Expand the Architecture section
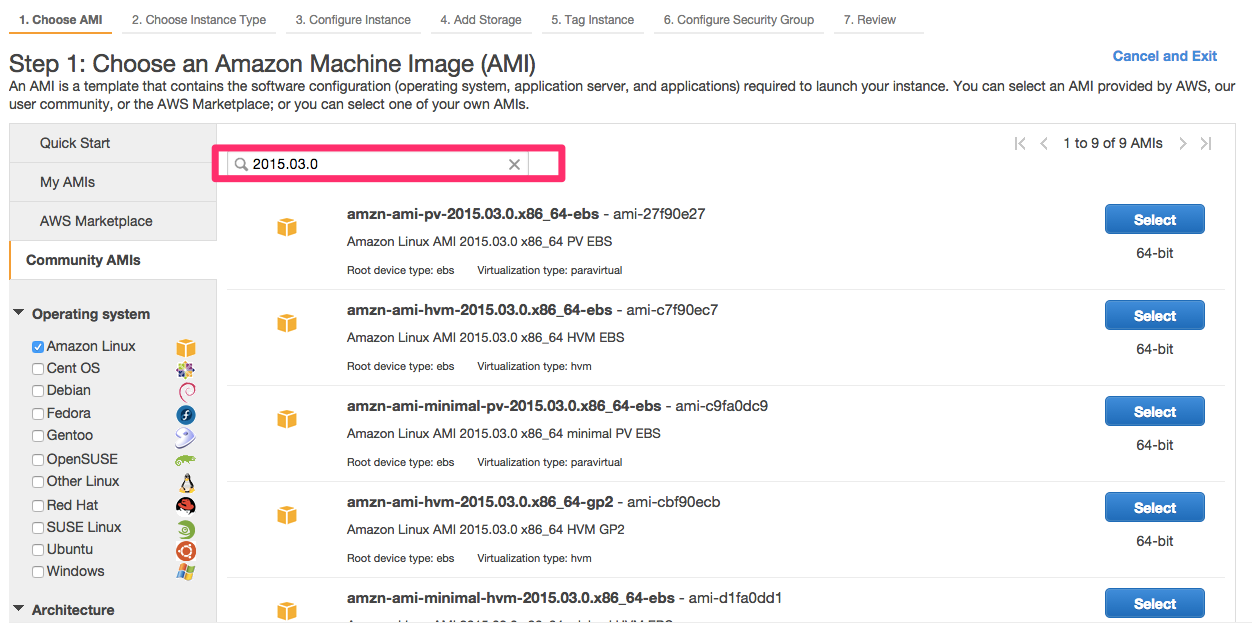 17,610
